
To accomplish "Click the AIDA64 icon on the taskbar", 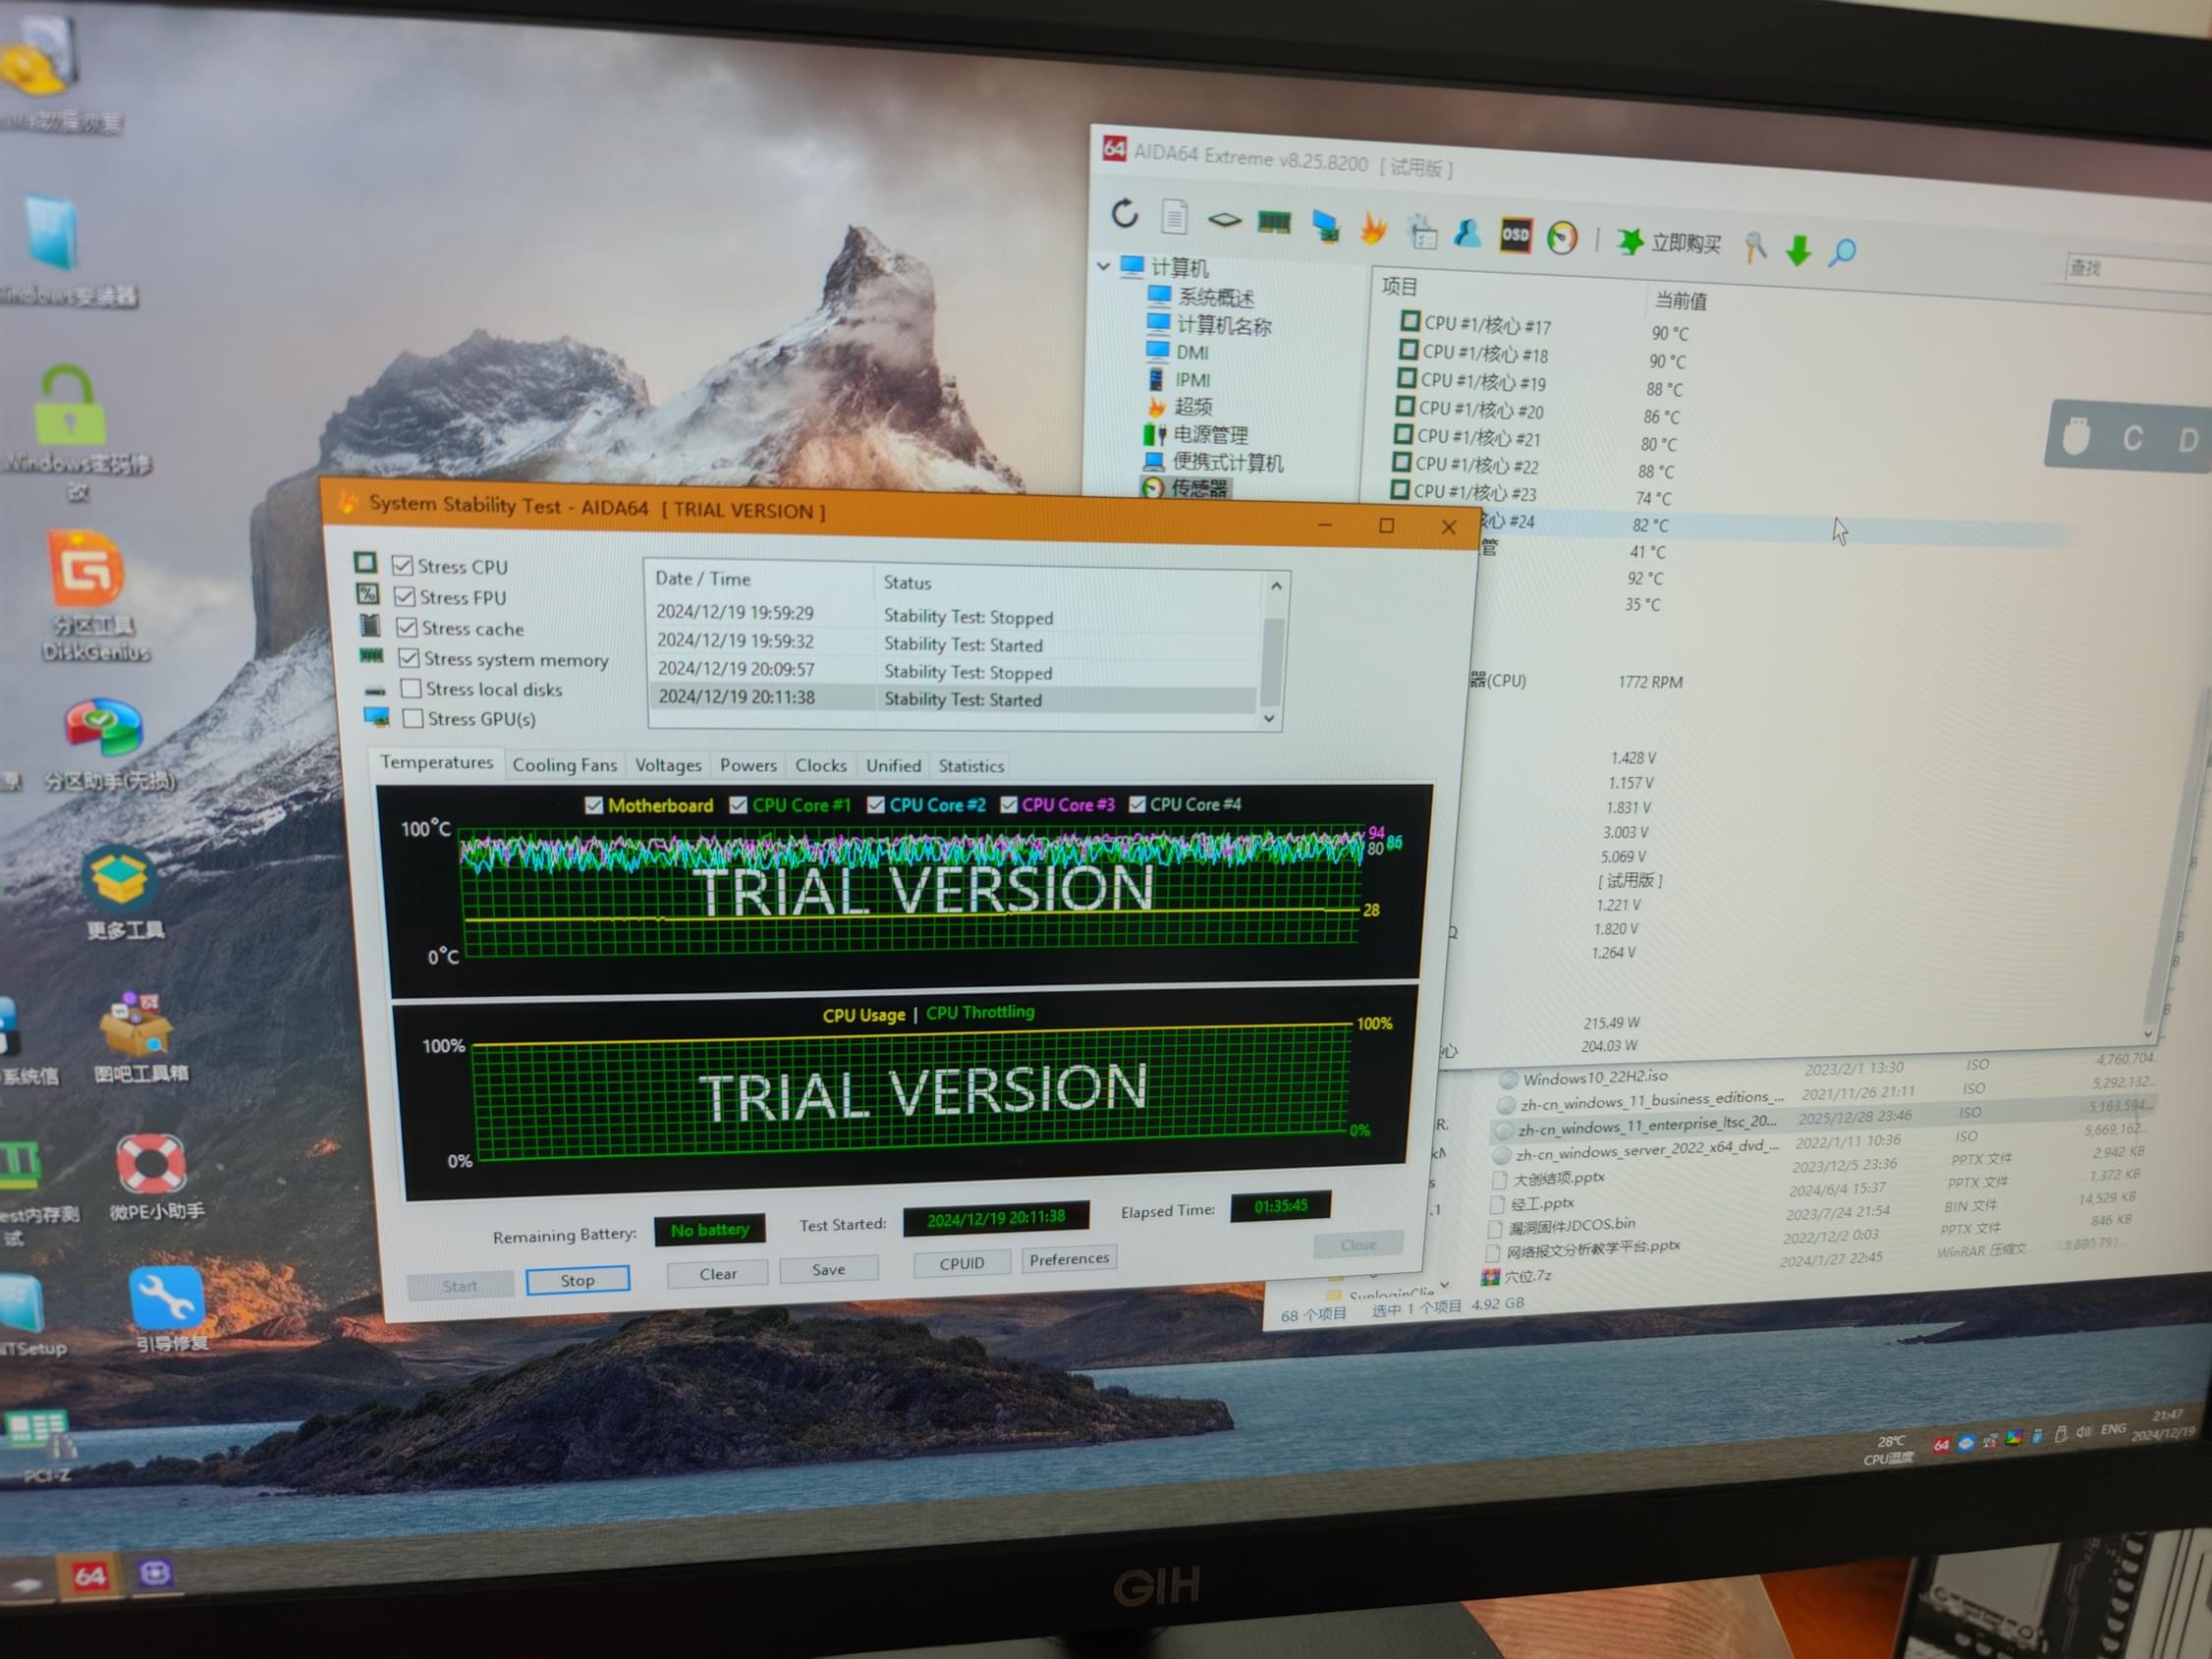I will point(89,1576).
